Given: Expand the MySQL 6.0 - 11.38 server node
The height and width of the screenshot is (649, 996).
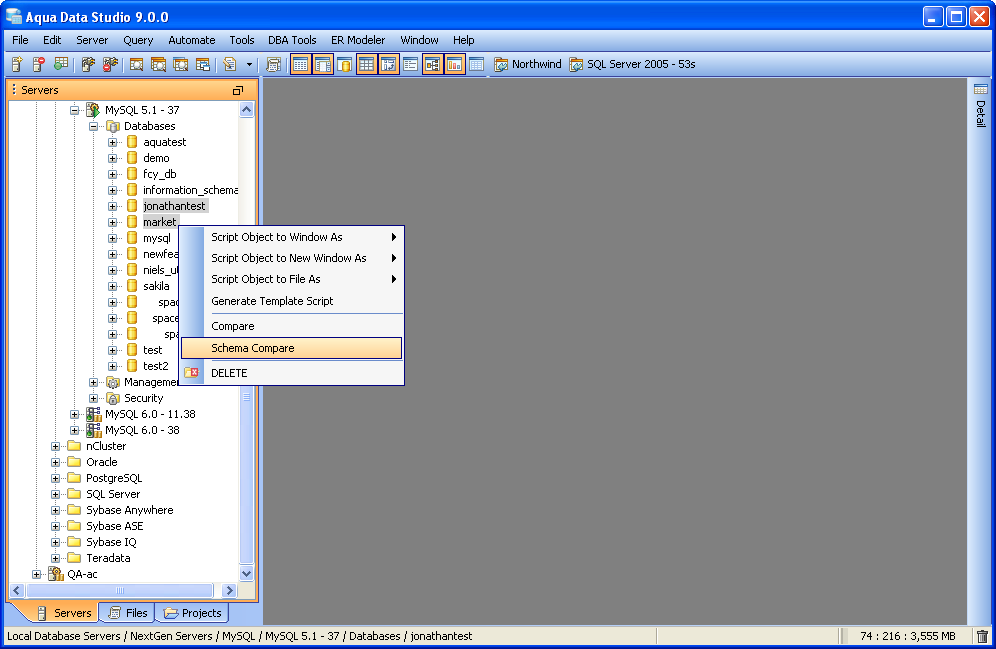Looking at the screenshot, I should pyautogui.click(x=74, y=414).
